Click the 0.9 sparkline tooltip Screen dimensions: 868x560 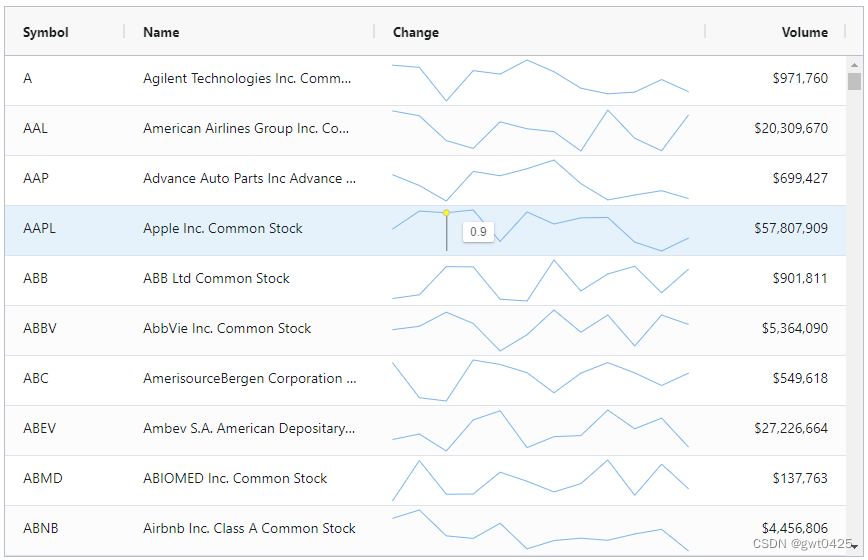pos(478,232)
